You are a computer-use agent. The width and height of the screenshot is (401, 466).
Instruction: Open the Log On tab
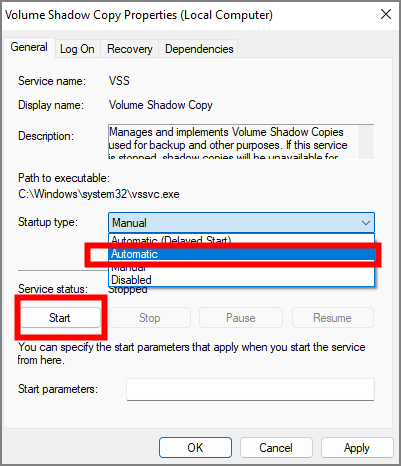tap(77, 49)
